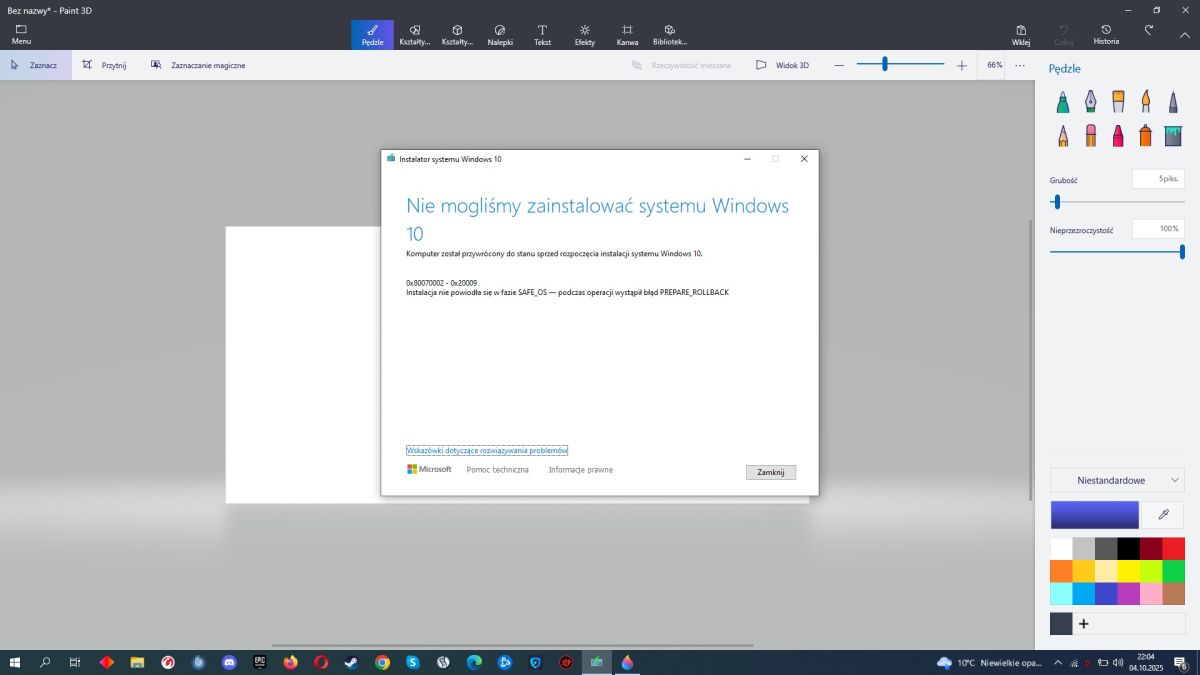Open the Kształty 2D tab

click(414, 34)
